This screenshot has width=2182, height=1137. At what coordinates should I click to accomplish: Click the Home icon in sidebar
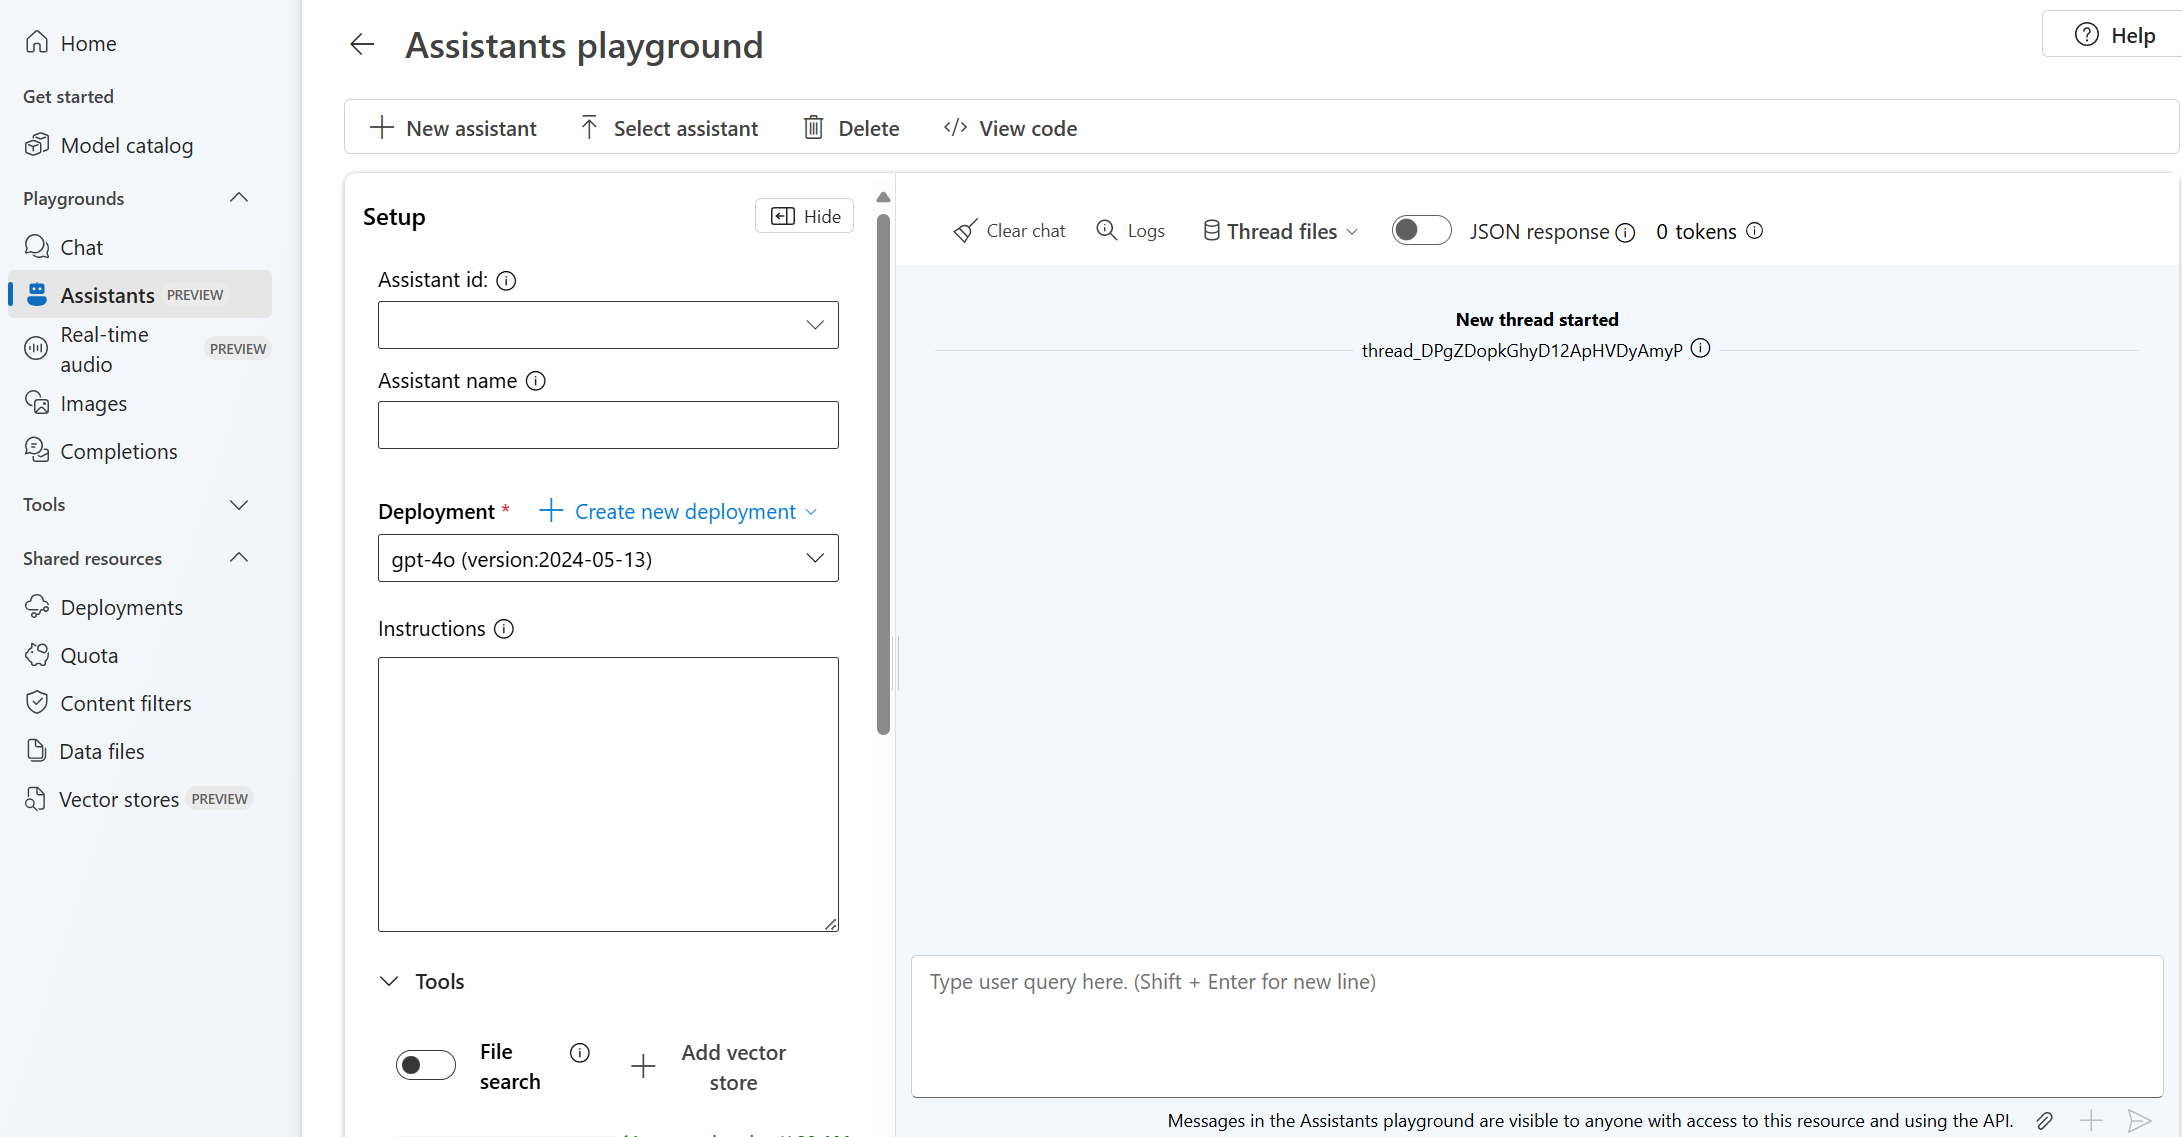point(37,42)
